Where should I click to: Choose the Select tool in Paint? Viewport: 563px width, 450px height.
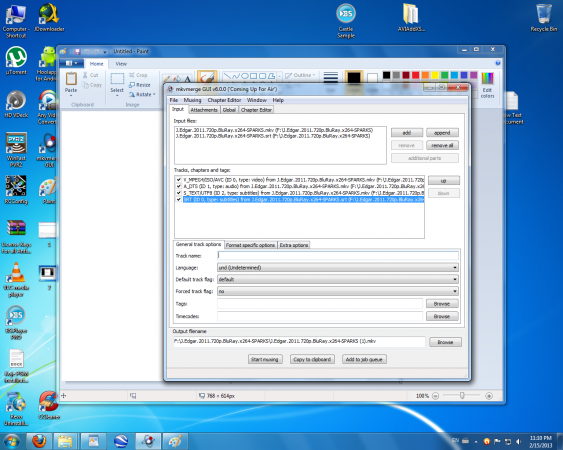117,83
